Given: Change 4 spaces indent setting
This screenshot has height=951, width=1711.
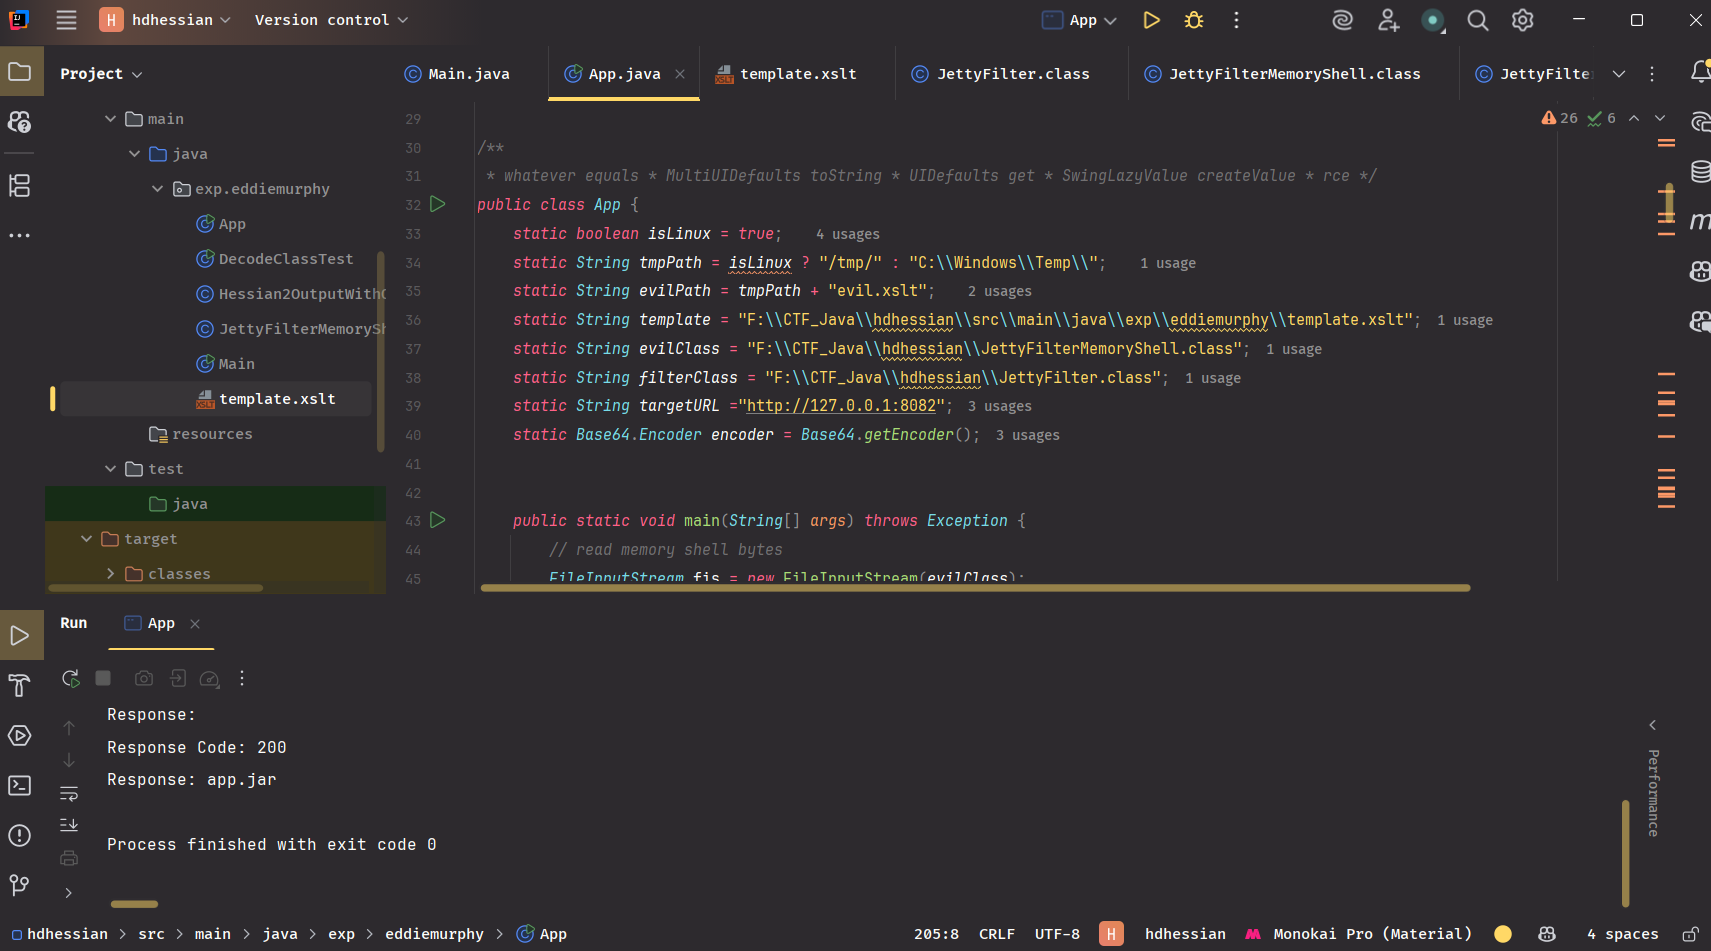Looking at the screenshot, I should click(x=1622, y=934).
